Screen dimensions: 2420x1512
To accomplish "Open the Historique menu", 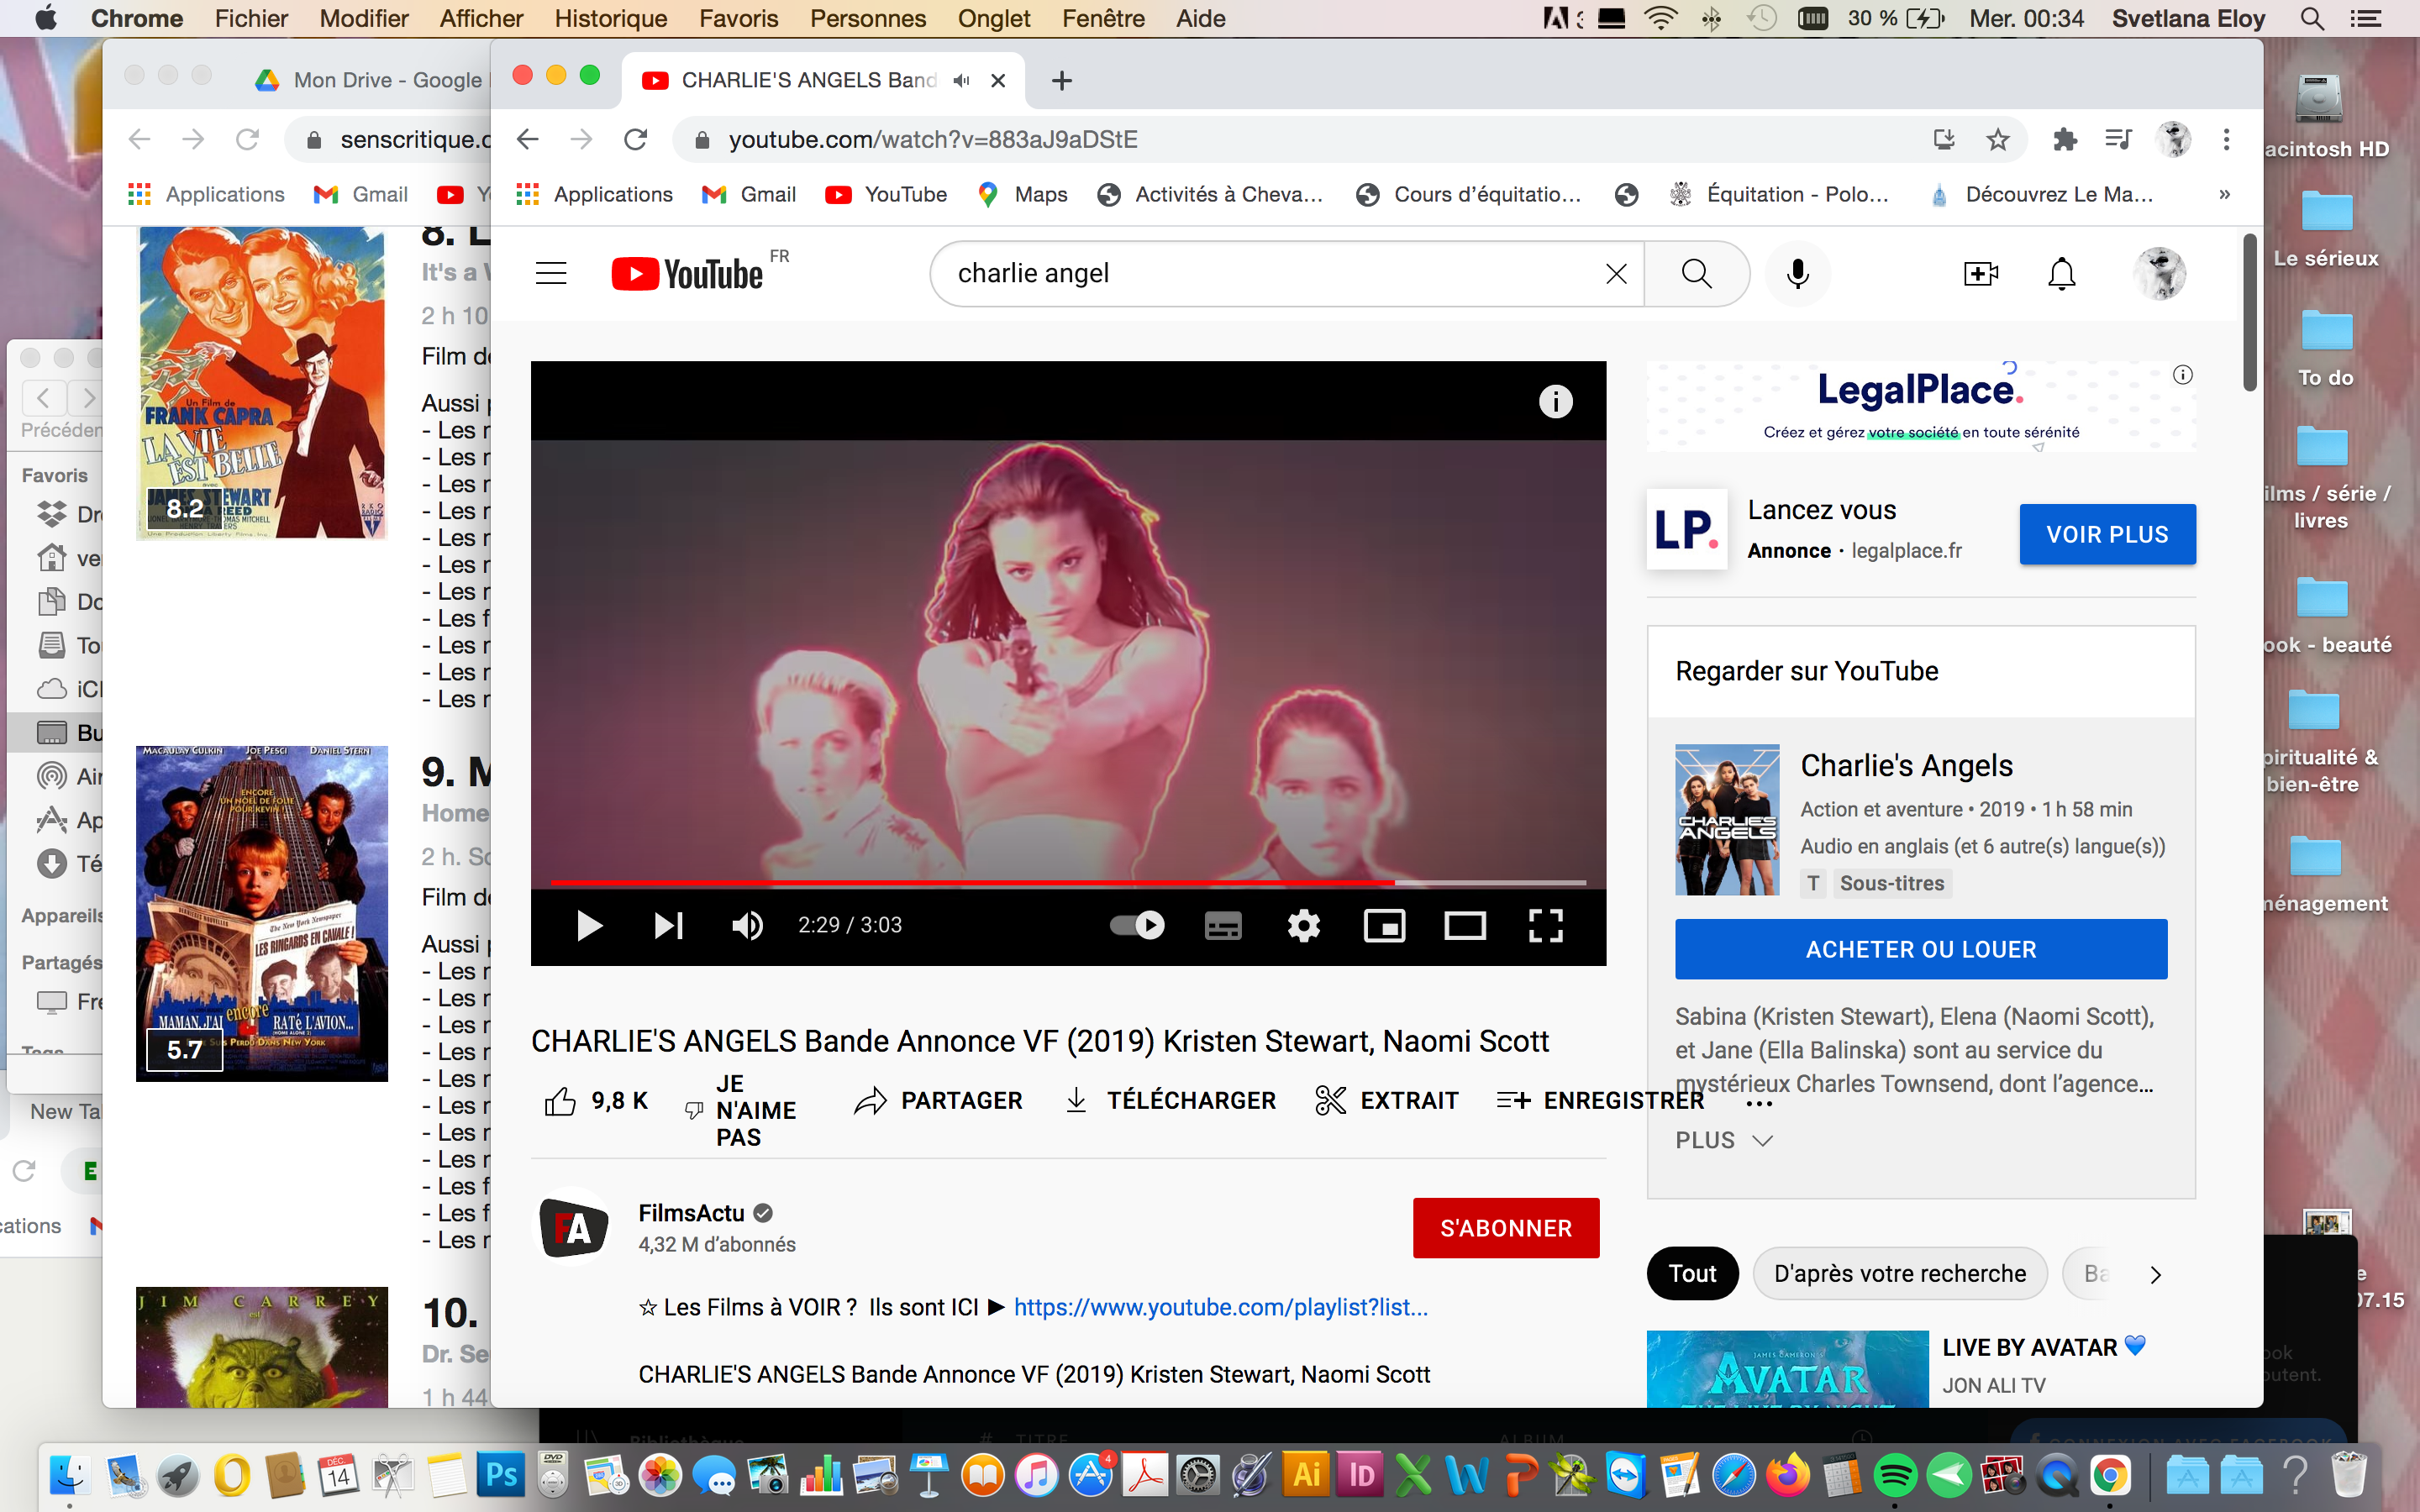I will tap(610, 18).
